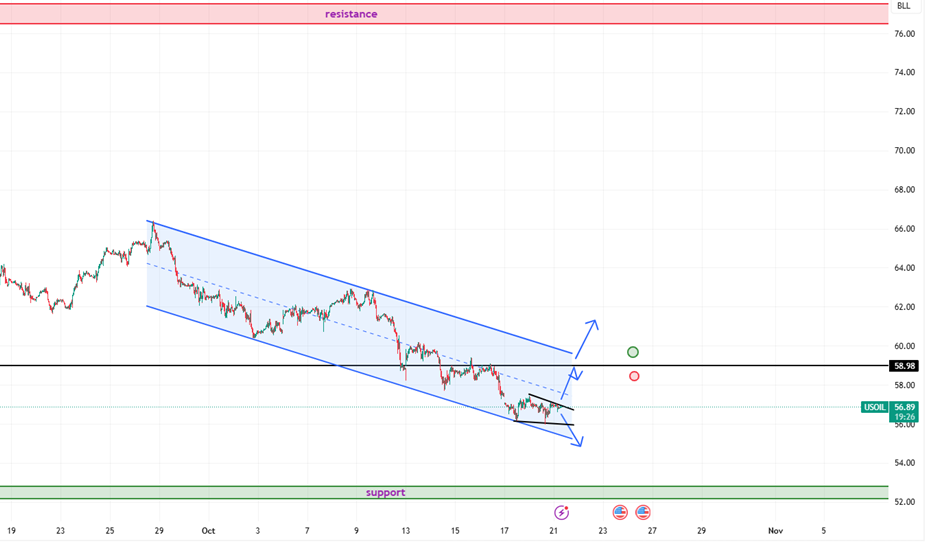This screenshot has height=547, width=931.
Task: Click the USOIL symbol tag
Action: 875,408
